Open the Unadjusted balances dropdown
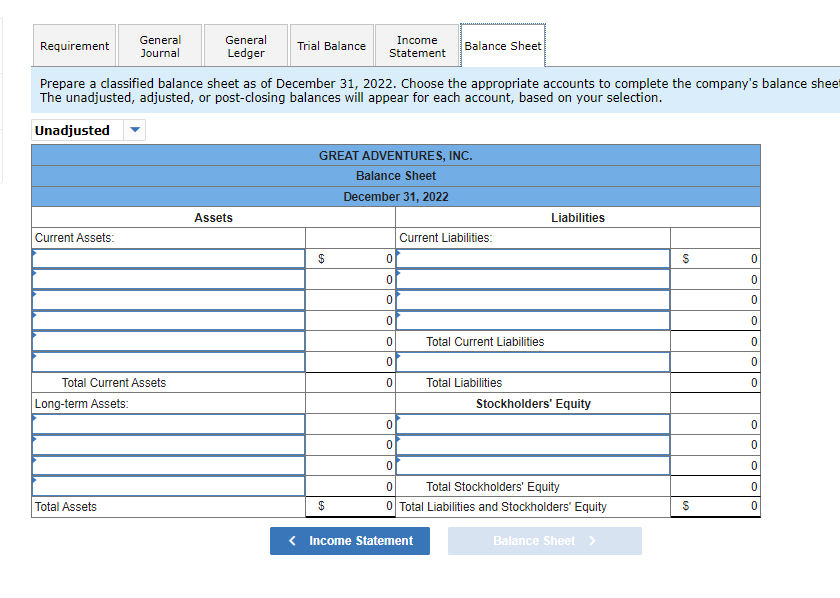Viewport: 840px width, 598px height. point(134,130)
